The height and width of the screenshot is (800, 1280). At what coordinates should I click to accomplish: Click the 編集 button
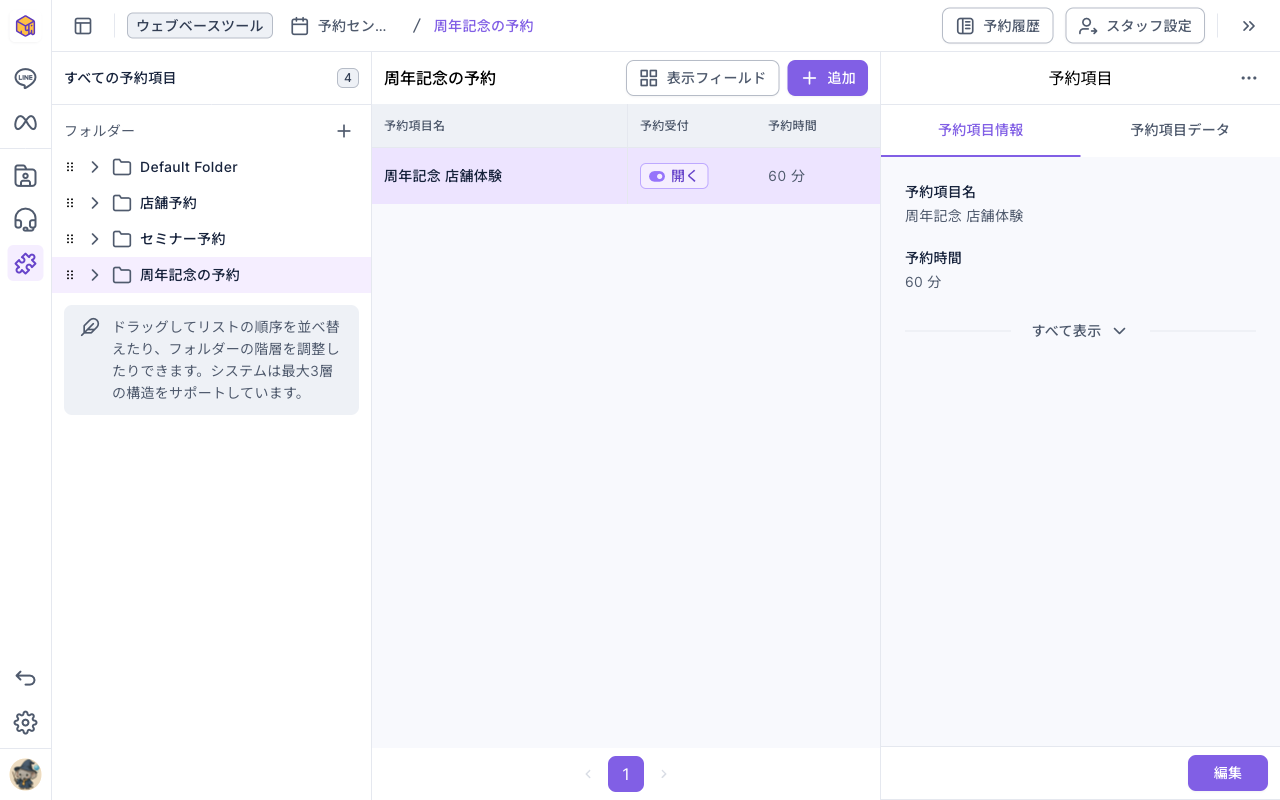pos(1228,773)
